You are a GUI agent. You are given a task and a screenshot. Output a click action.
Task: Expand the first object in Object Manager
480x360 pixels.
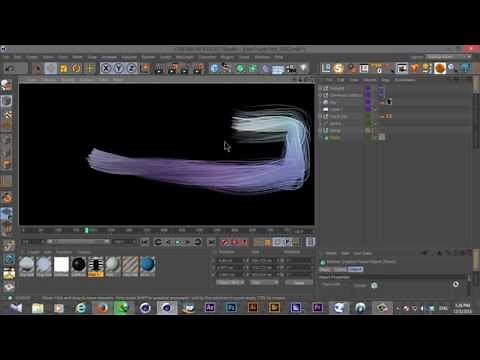point(320,88)
